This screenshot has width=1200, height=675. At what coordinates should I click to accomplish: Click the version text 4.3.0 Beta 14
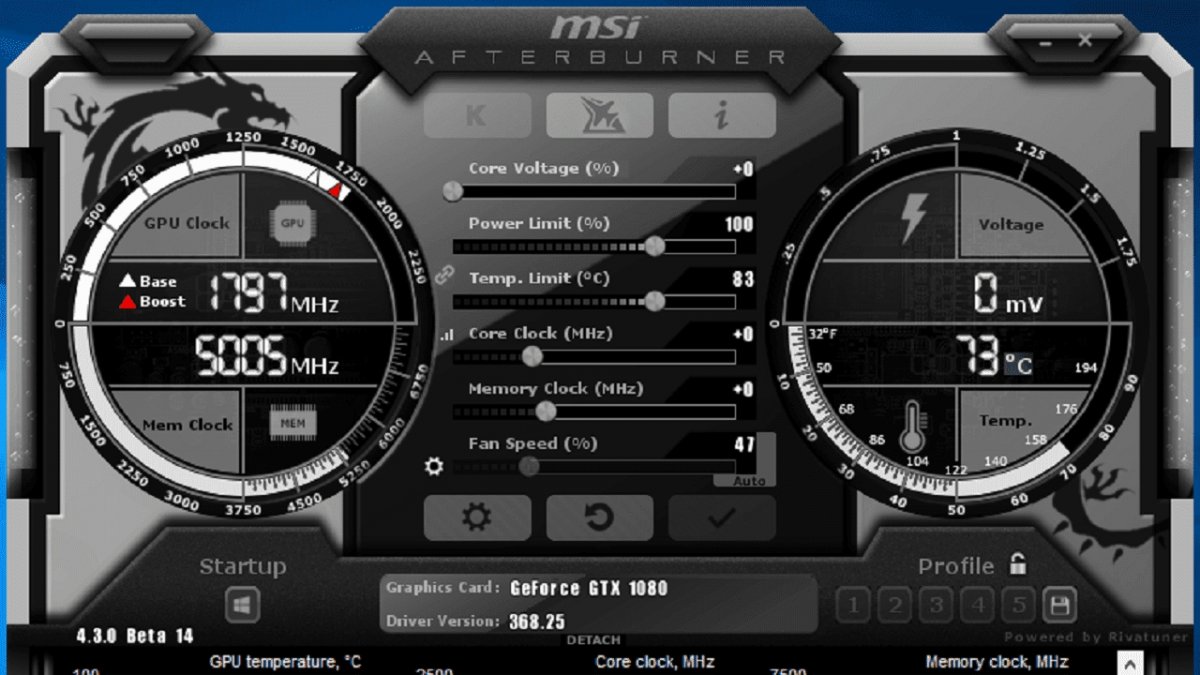135,636
